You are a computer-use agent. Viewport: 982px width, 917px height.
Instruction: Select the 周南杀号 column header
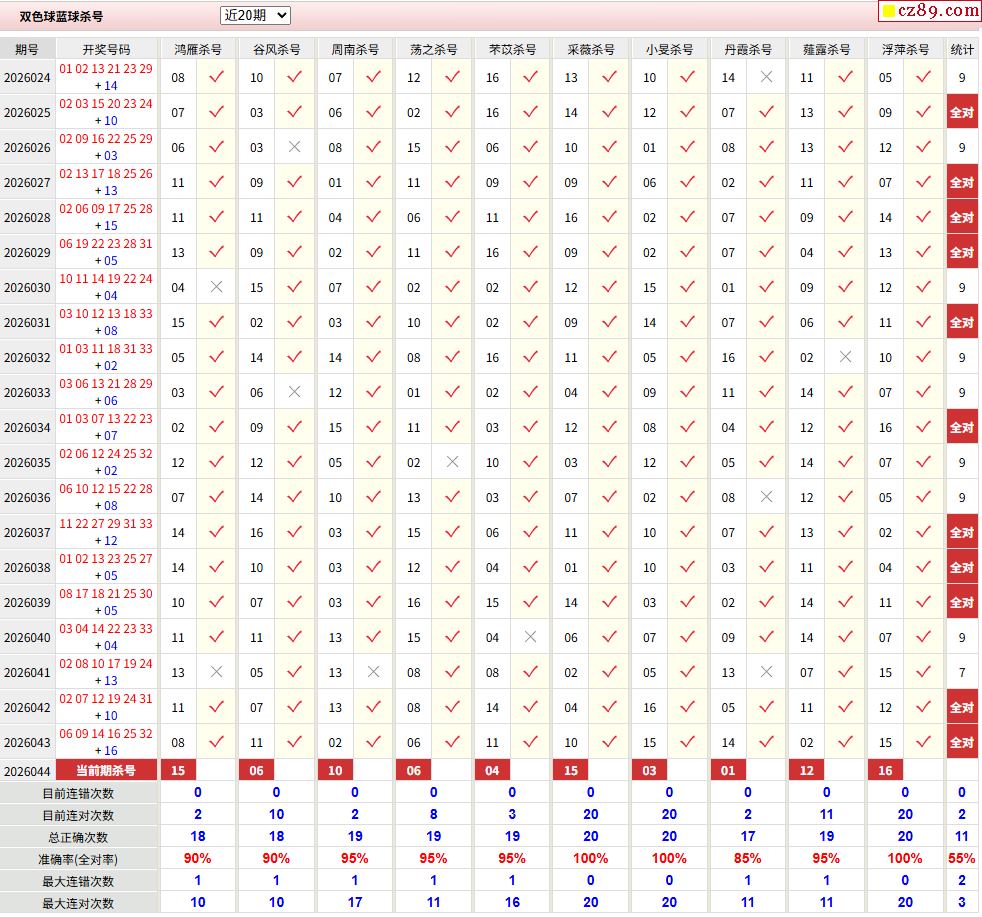point(355,49)
